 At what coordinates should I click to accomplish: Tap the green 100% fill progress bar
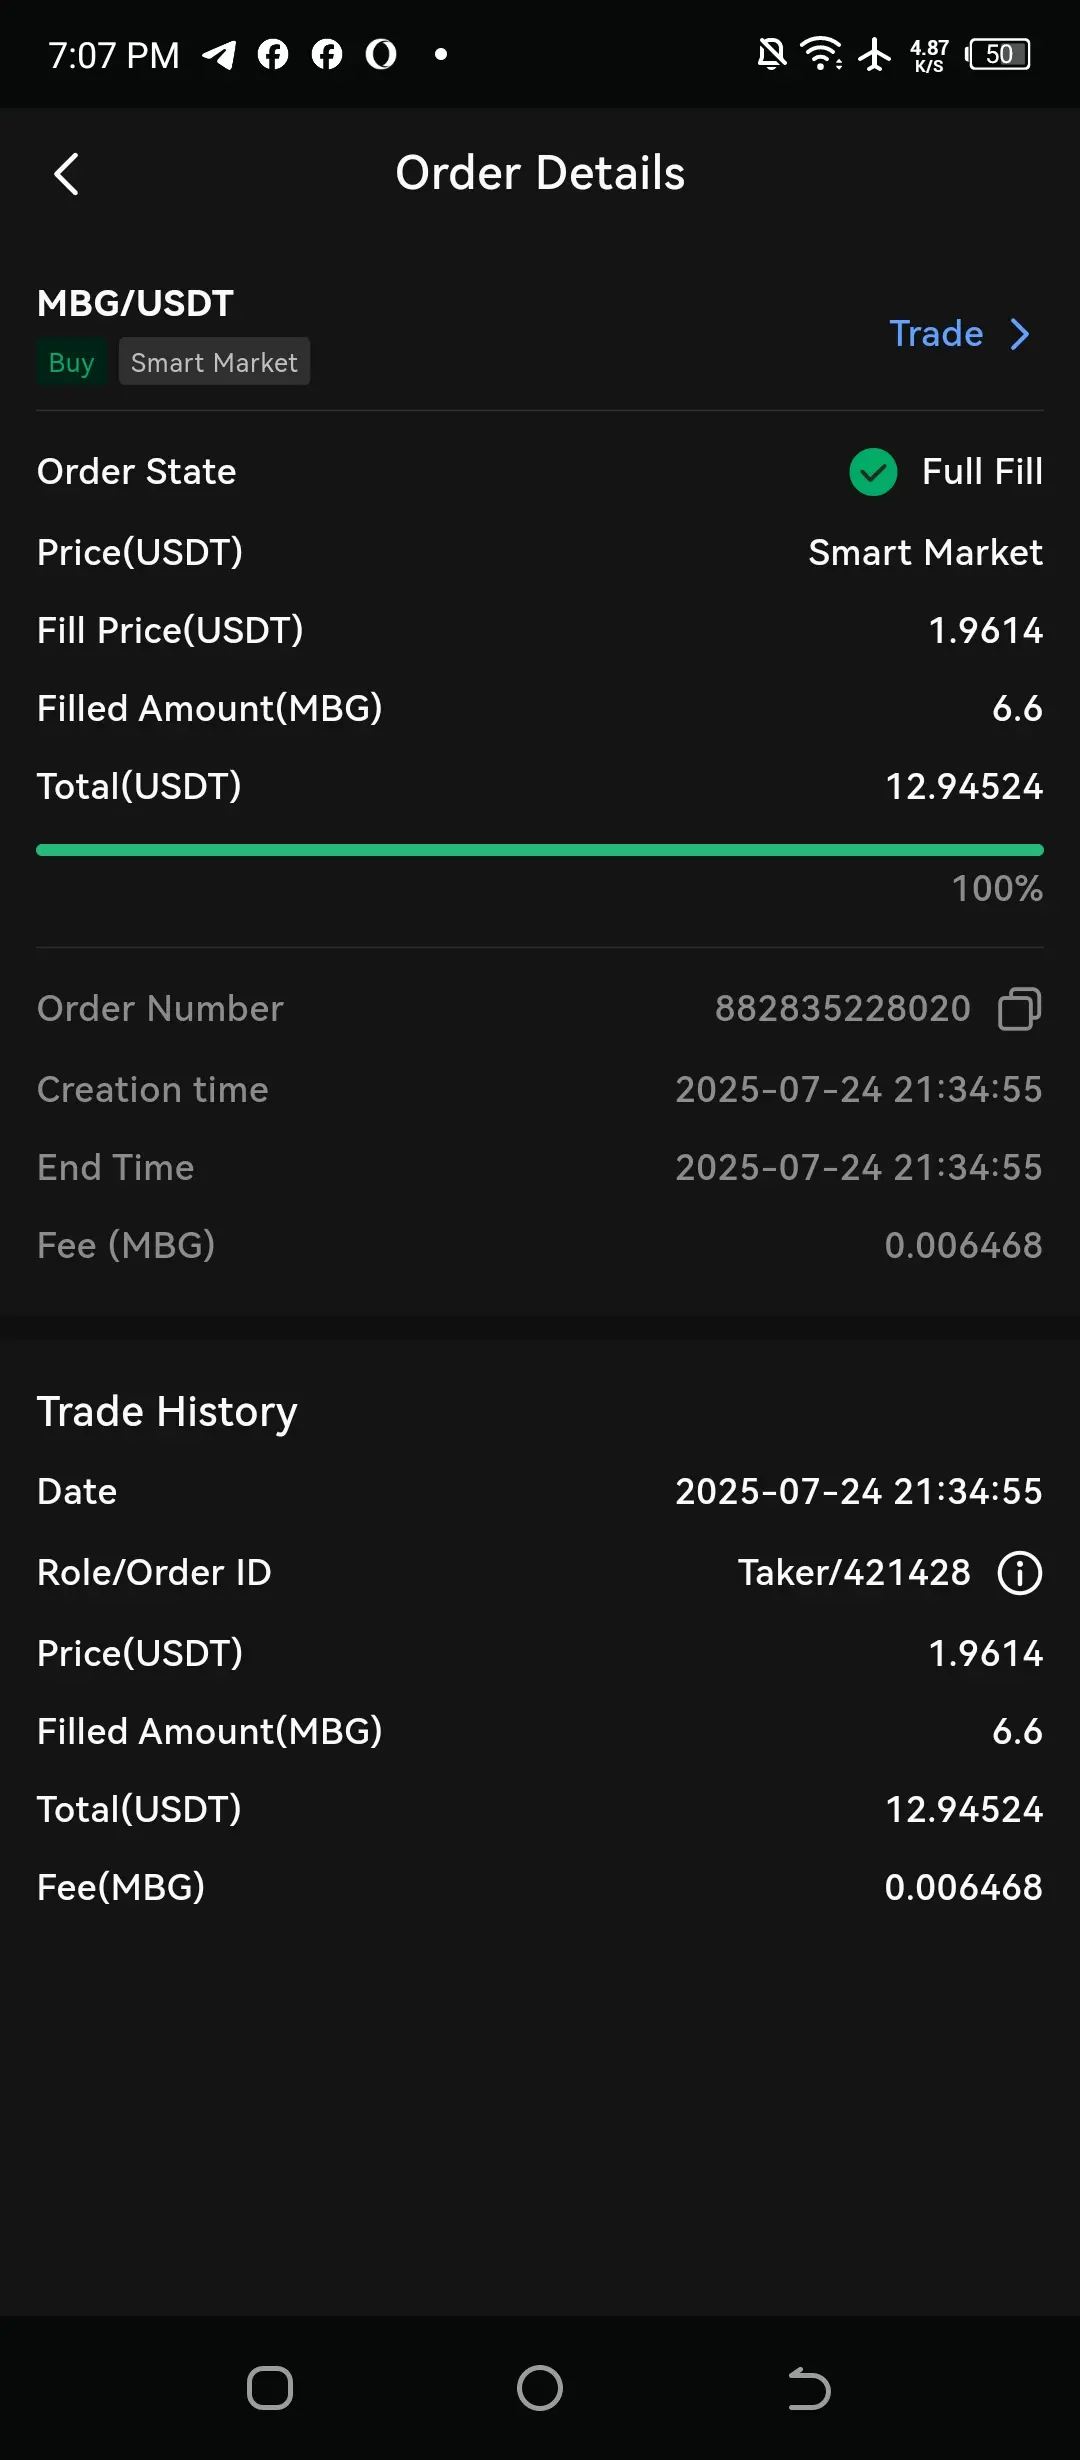[x=540, y=850]
